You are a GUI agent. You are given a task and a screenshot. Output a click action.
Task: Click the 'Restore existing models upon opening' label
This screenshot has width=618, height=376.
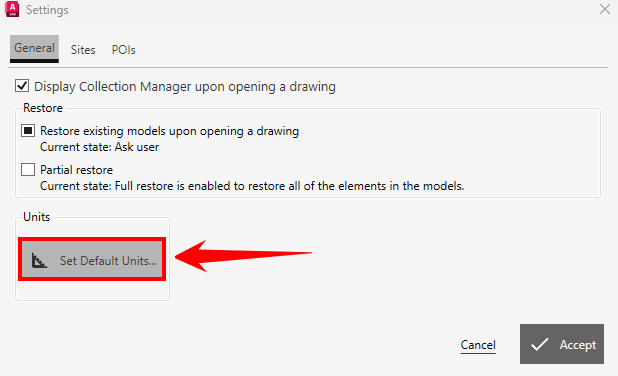click(169, 131)
